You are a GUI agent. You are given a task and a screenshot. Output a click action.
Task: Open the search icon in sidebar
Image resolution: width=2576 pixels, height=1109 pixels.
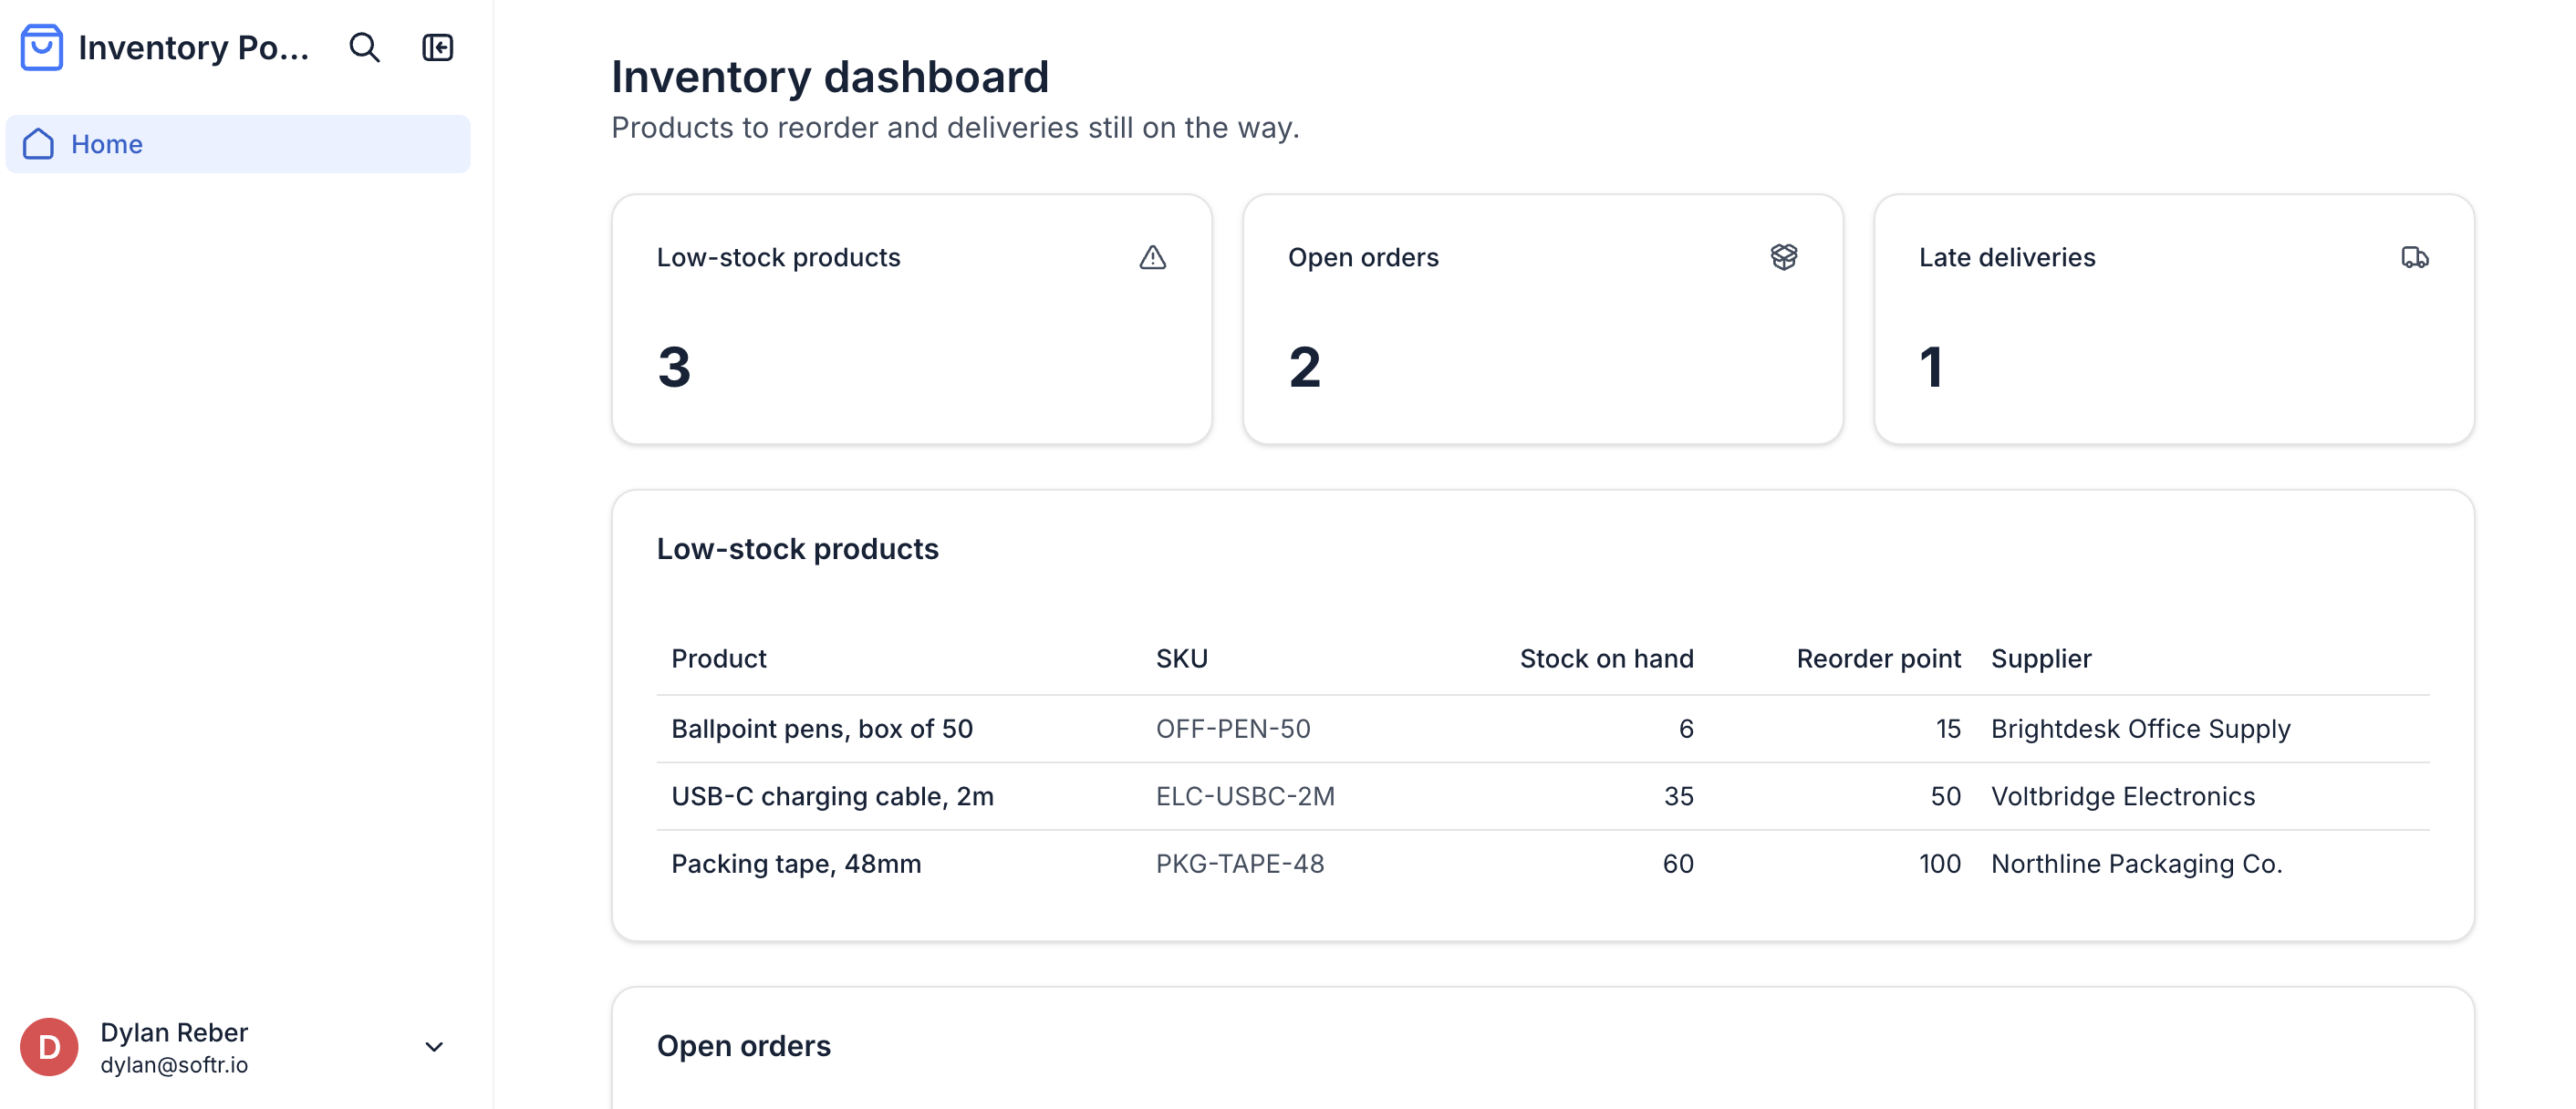(364, 47)
